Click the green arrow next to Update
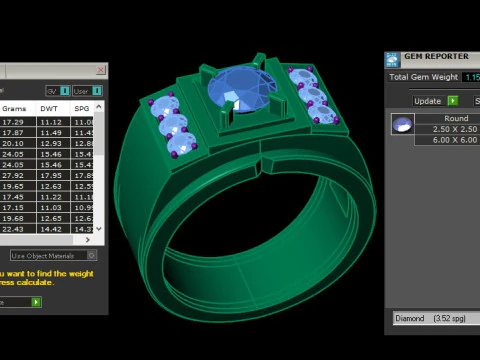Image resolution: width=480 pixels, height=360 pixels. tap(453, 101)
